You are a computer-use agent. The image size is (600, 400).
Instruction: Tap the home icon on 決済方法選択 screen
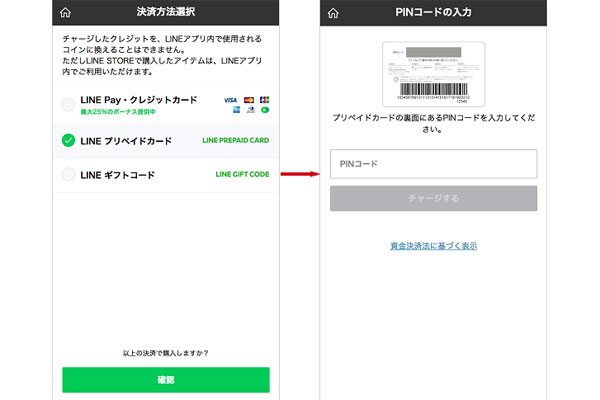(65, 13)
